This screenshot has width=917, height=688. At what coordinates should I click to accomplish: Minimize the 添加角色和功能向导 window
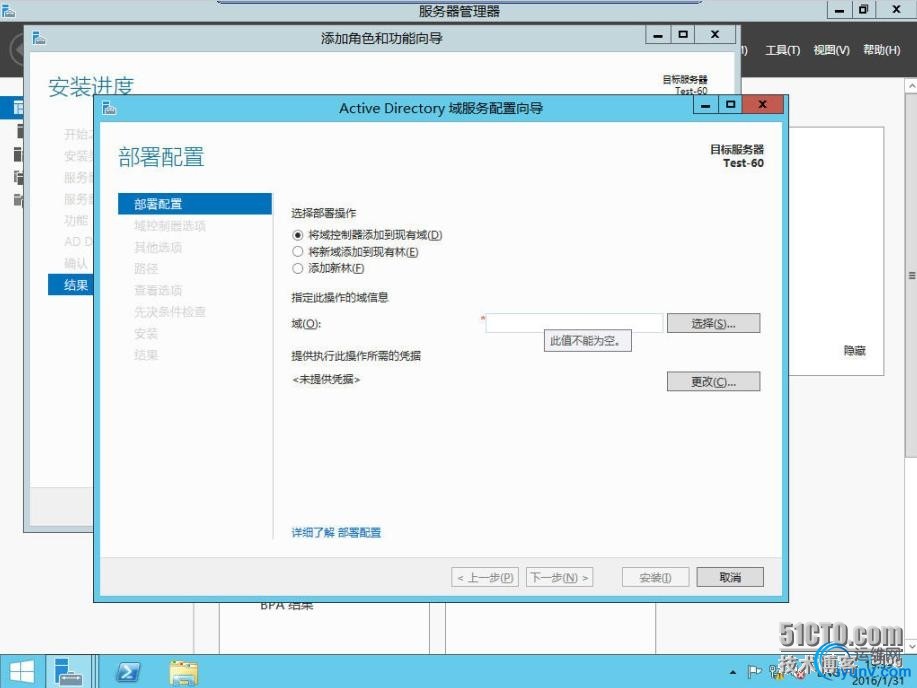(x=658, y=35)
